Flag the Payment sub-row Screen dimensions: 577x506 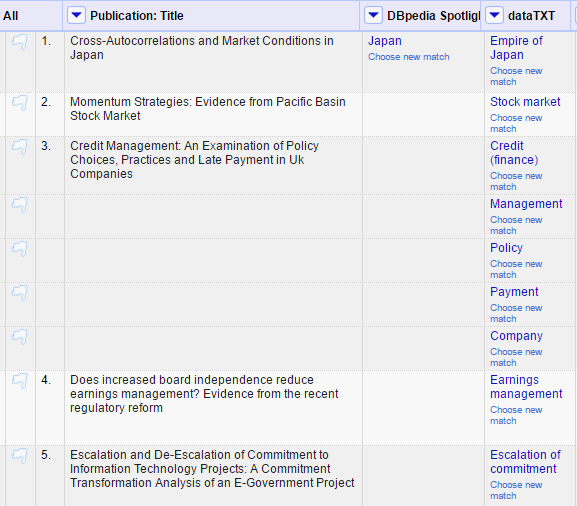[20, 293]
